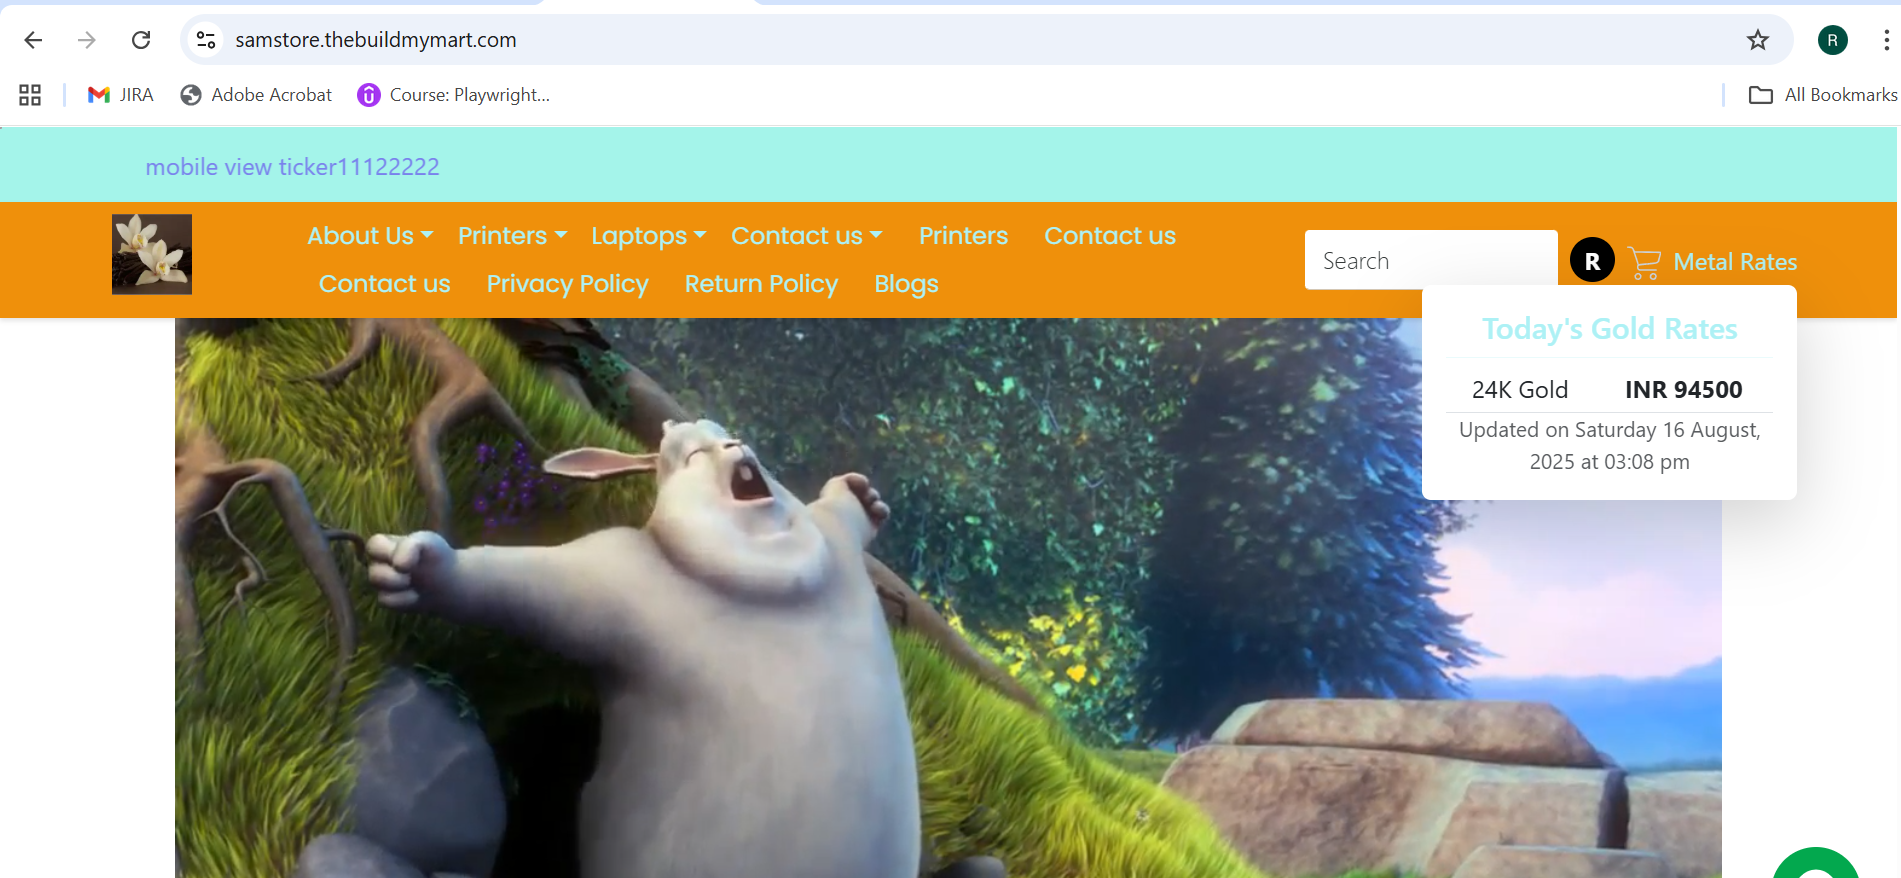The image size is (1901, 878).
Task: Open the apps grid in bookmarks bar
Action: click(30, 95)
